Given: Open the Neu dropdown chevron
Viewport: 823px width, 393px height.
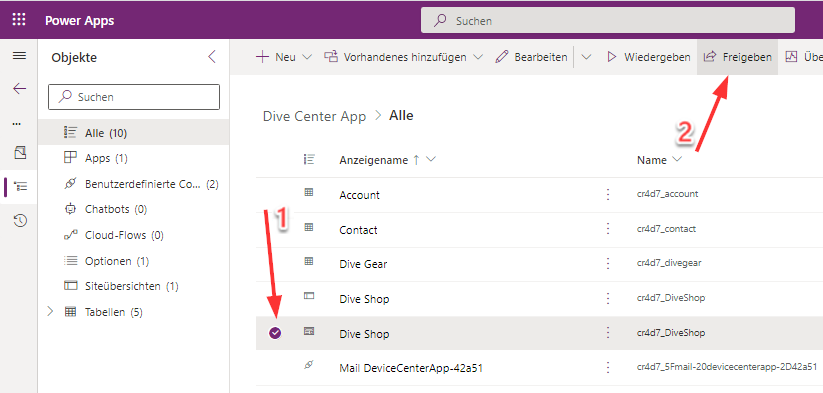Looking at the screenshot, I should coord(308,57).
